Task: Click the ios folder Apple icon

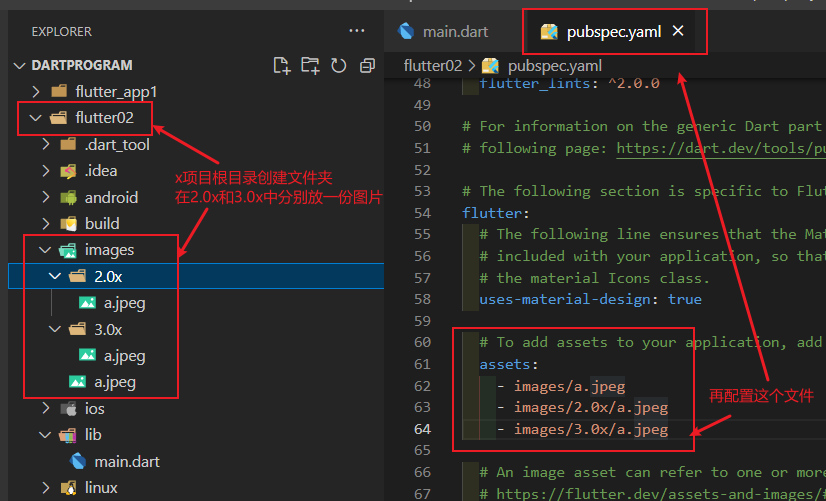Action: (68, 408)
